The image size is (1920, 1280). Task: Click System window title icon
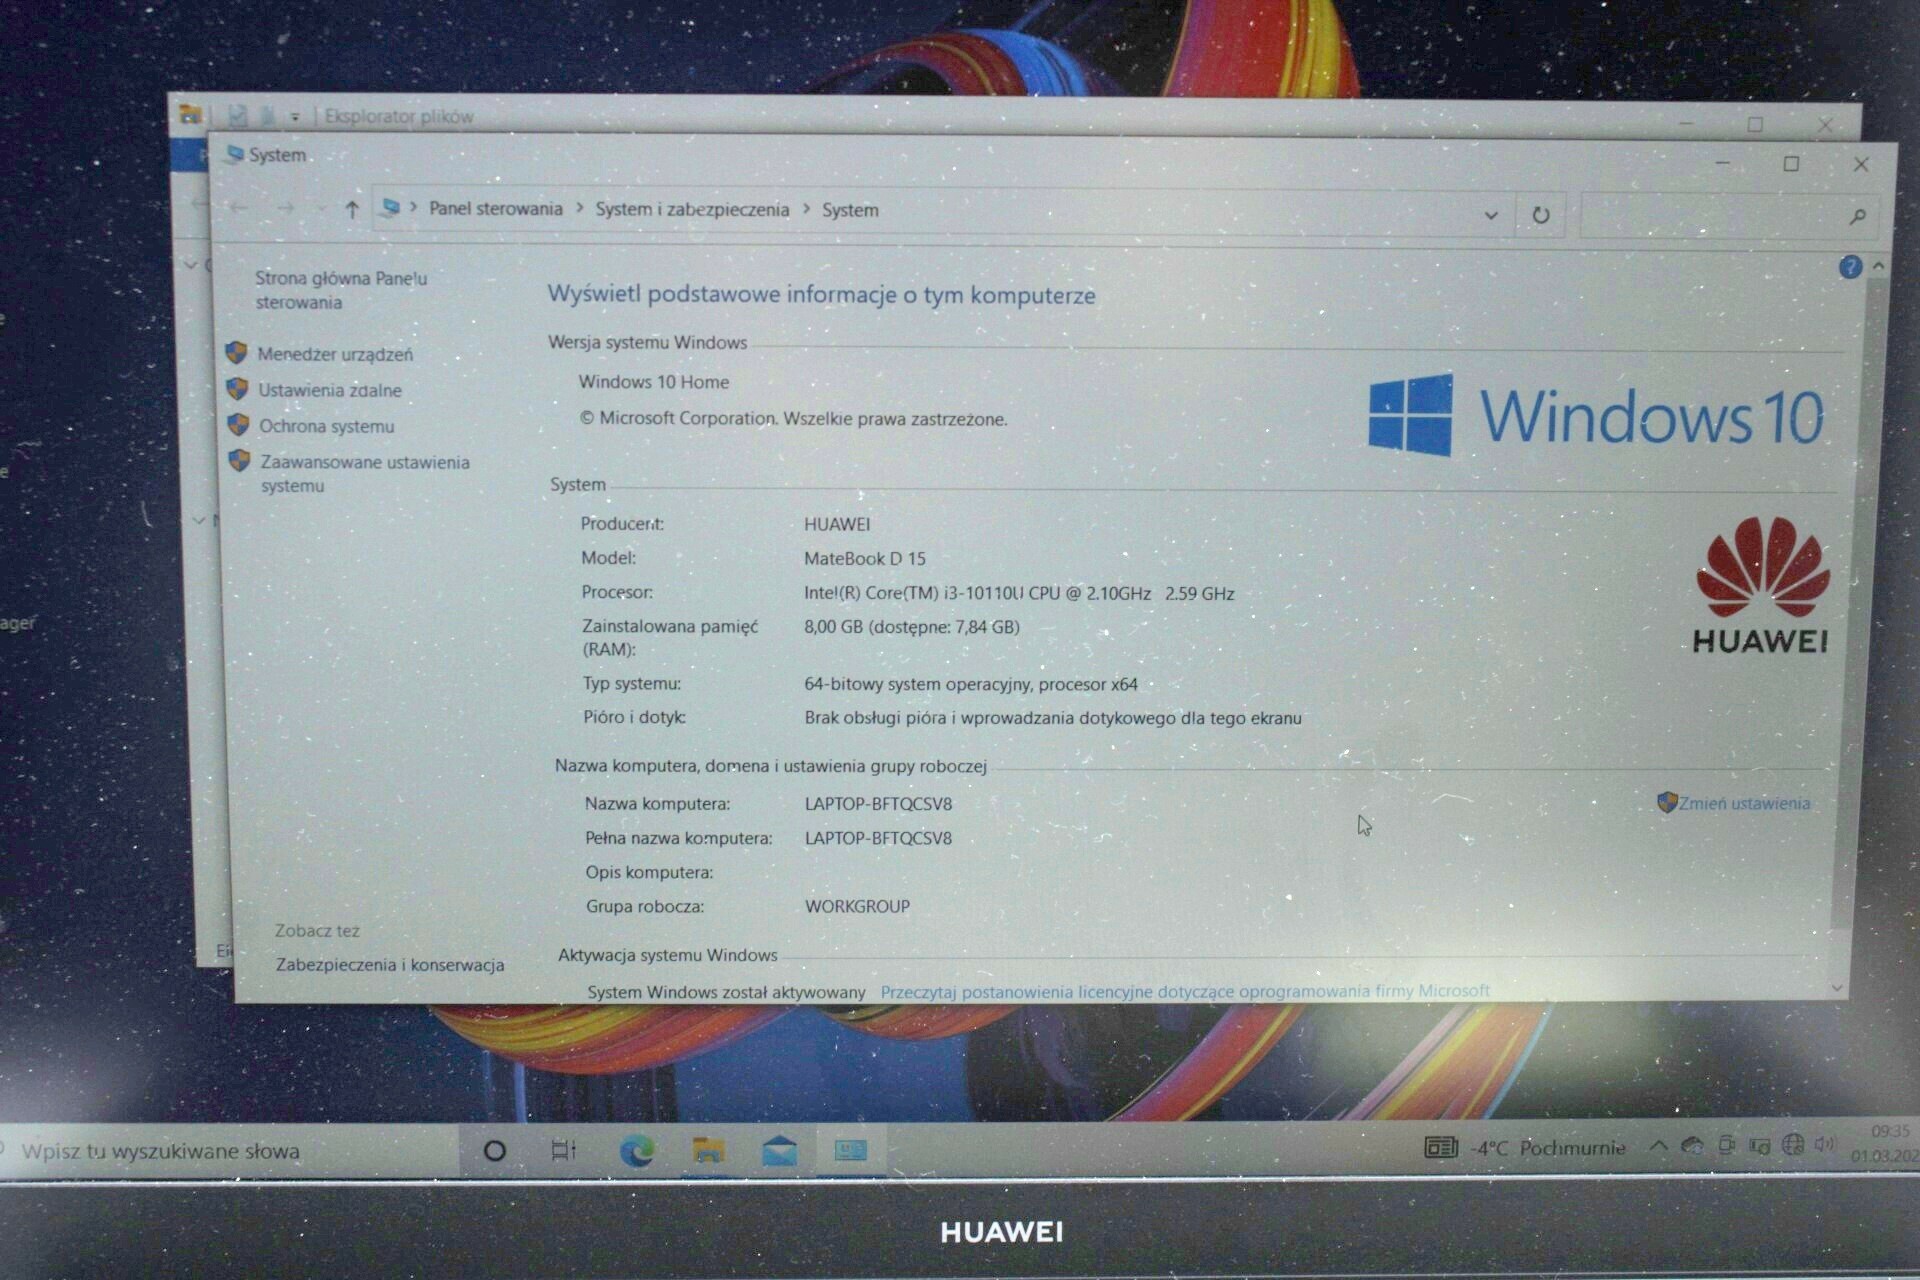(x=234, y=154)
